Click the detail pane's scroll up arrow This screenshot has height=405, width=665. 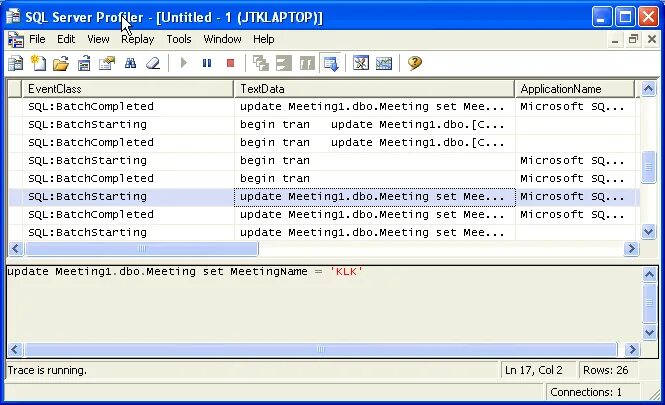[x=649, y=275]
